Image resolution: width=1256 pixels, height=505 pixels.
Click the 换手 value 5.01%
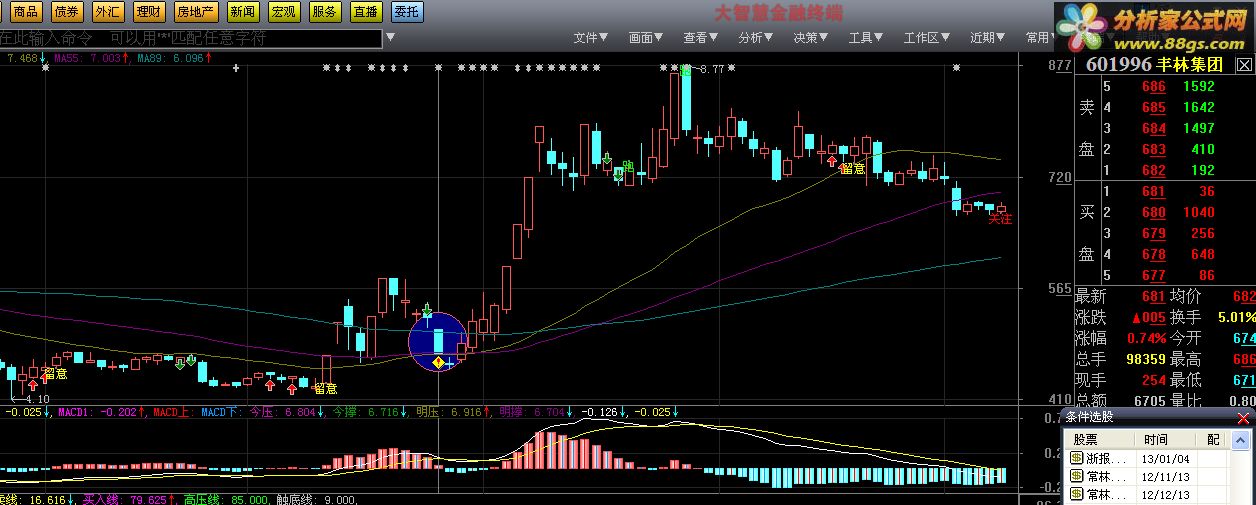tap(1237, 317)
